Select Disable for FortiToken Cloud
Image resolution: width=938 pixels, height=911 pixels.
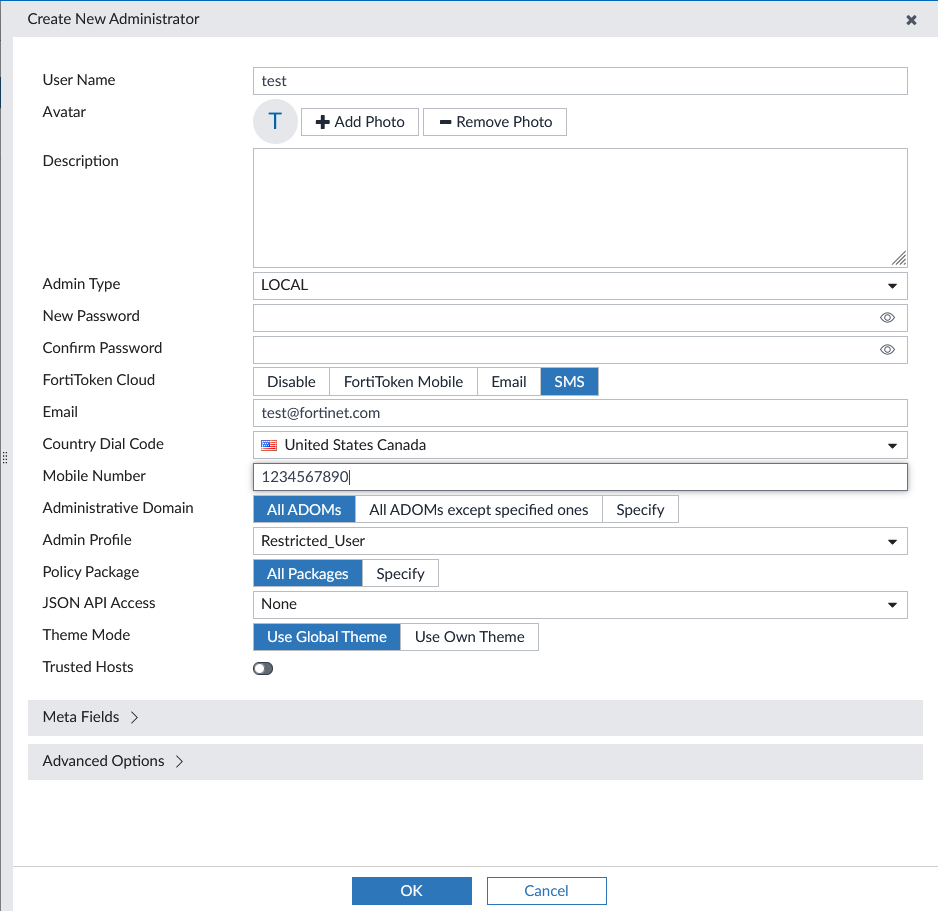pos(291,382)
